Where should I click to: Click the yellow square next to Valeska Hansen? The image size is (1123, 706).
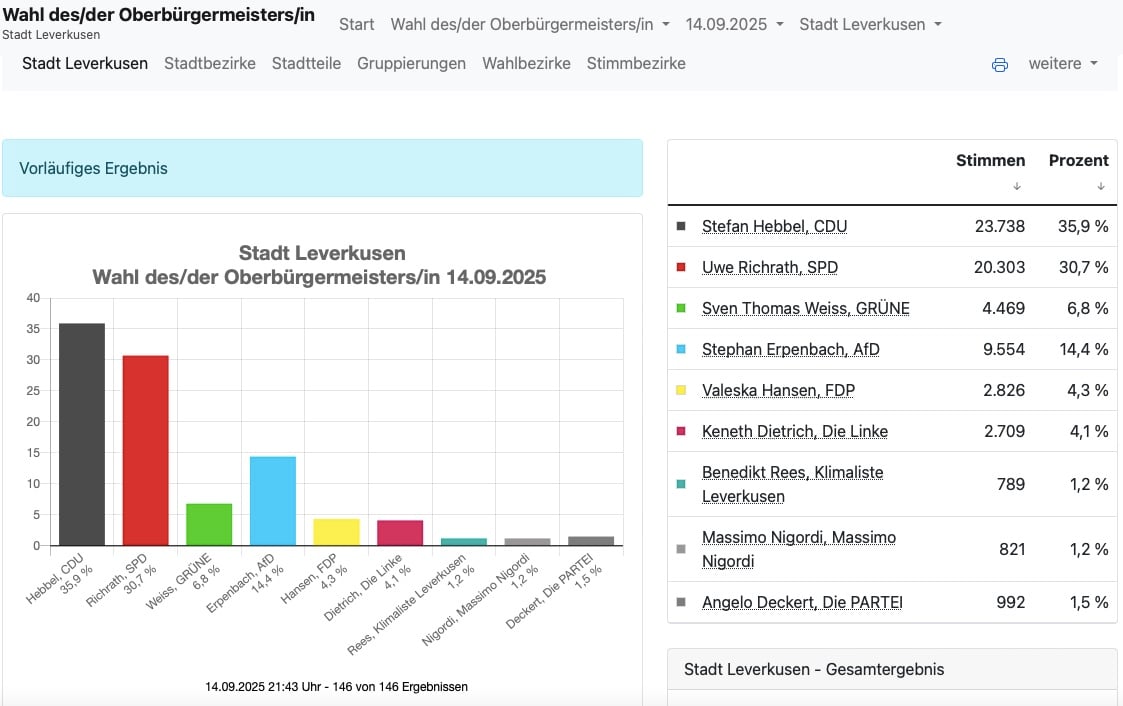coord(681,390)
